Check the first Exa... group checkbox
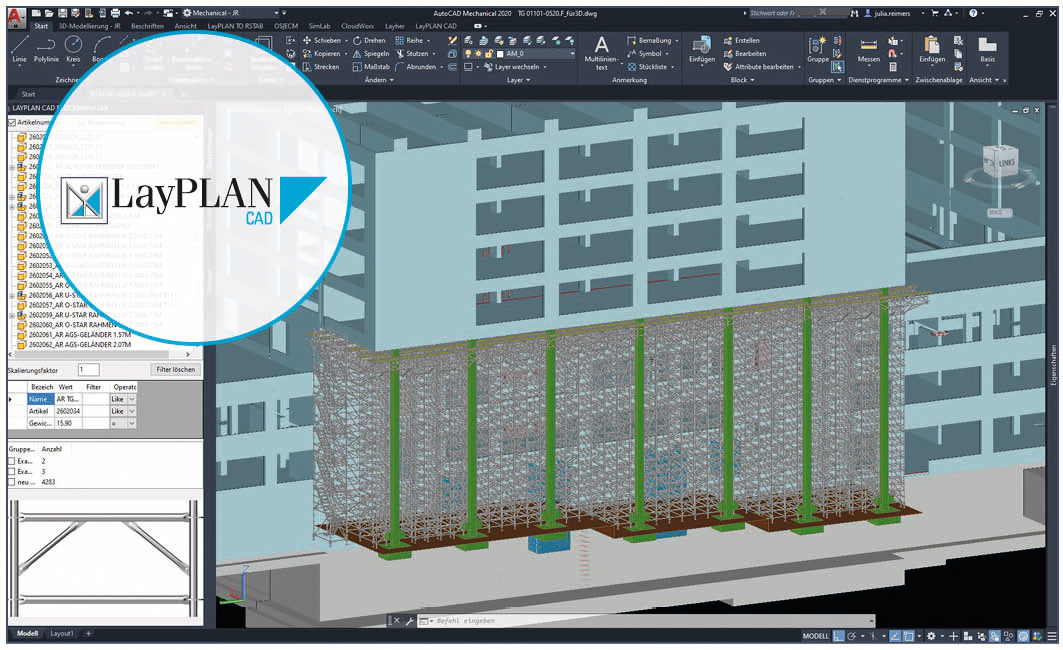The image size is (1063, 650). (12, 461)
